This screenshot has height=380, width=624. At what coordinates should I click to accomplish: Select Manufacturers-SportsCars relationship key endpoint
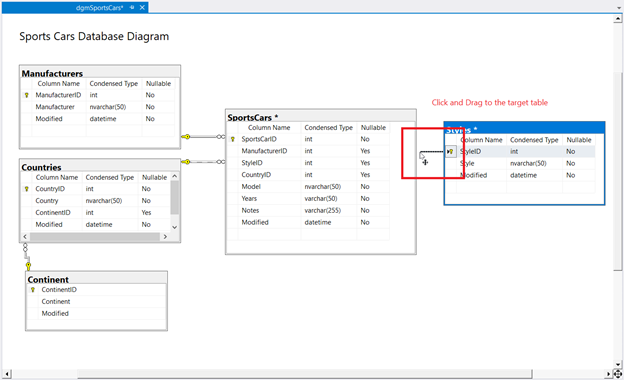(186, 137)
